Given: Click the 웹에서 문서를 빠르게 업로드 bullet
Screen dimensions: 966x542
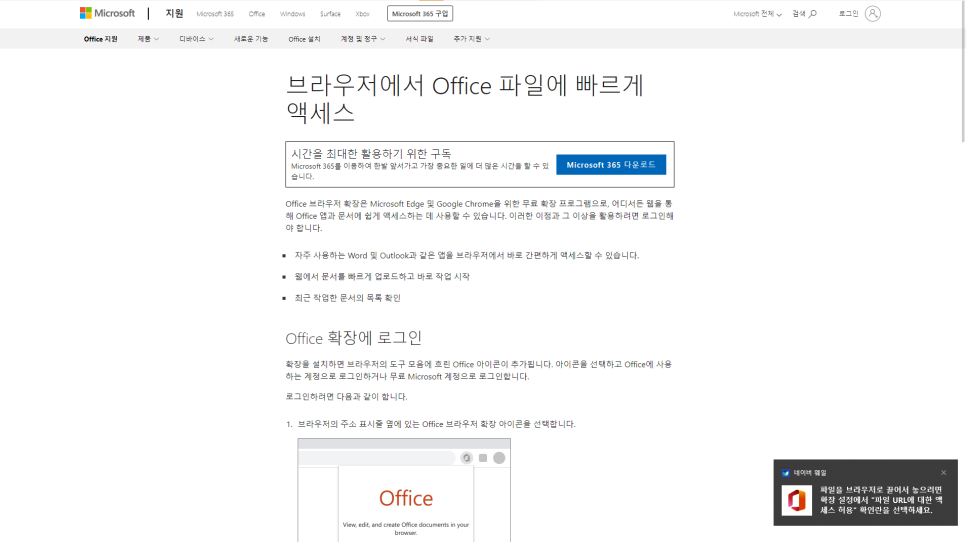Looking at the screenshot, I should click(382, 277).
